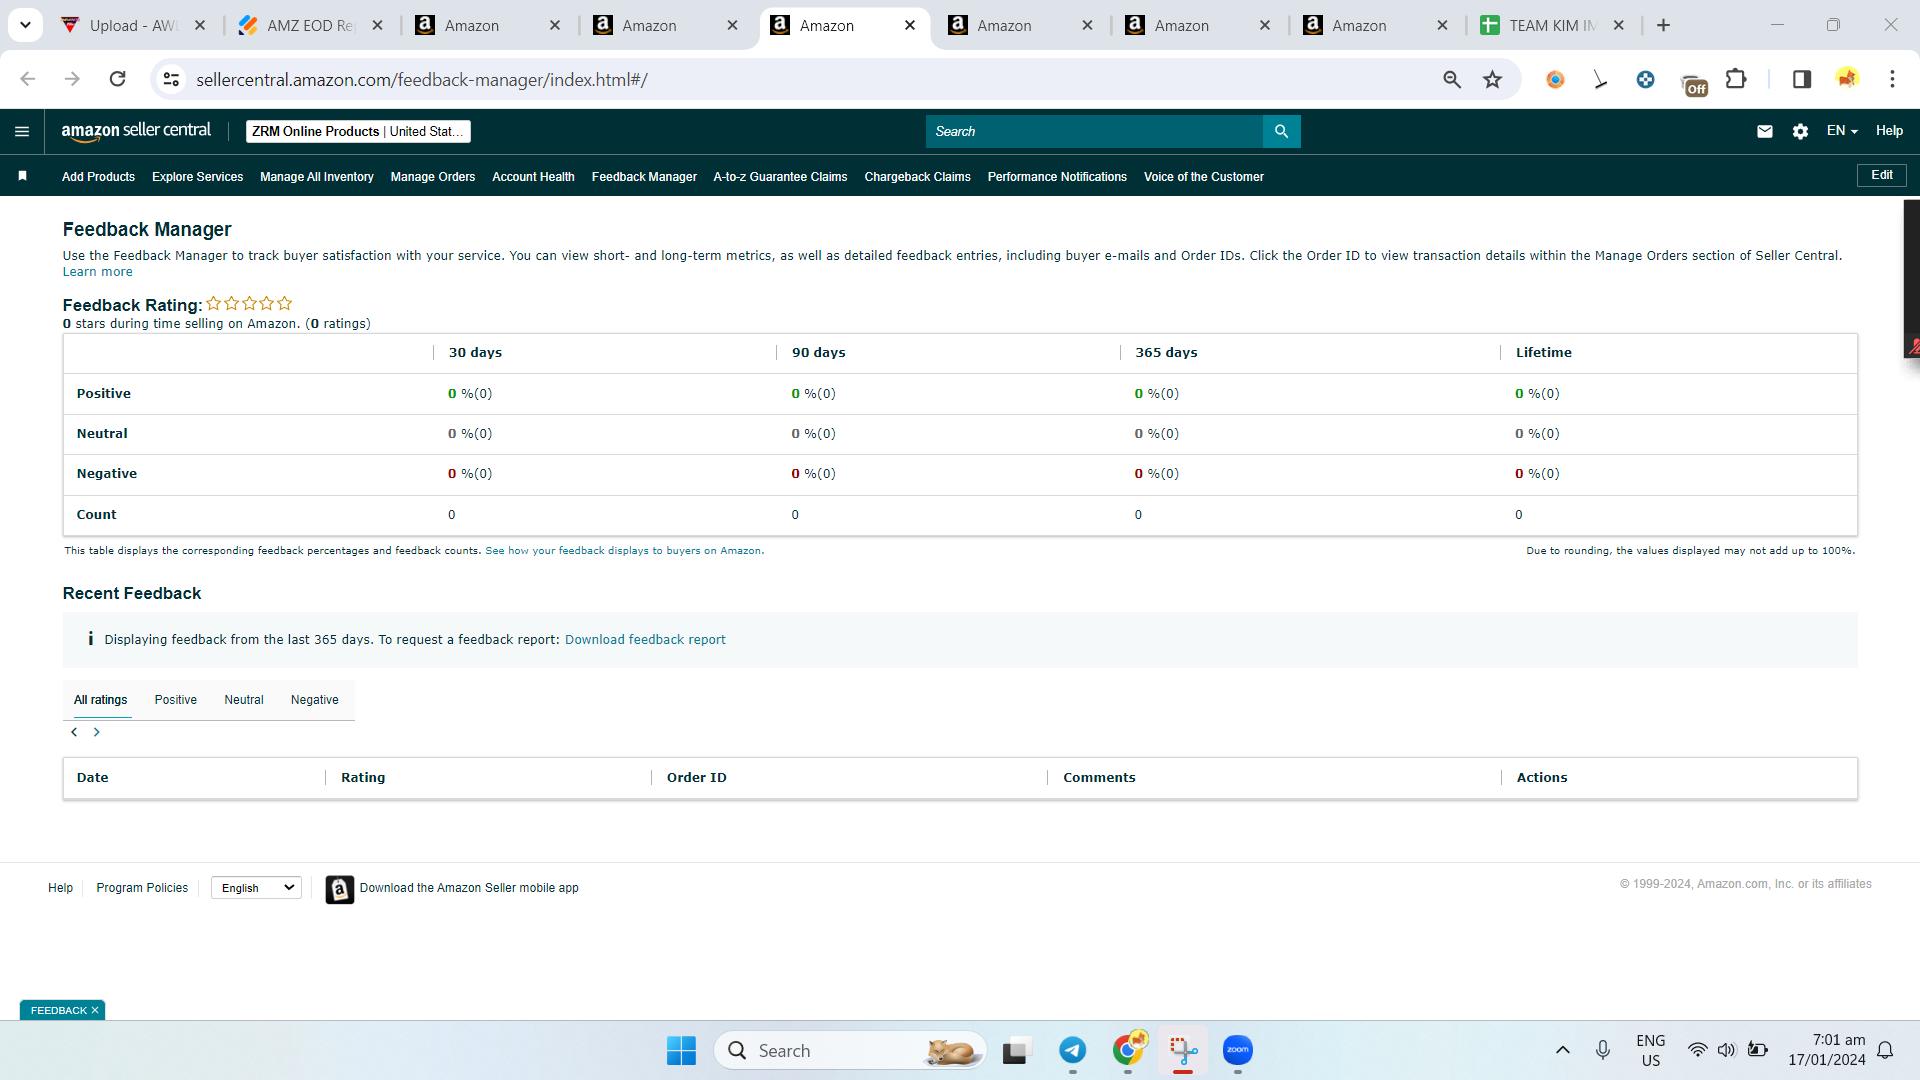
Task: Click Download the Amazon Seller mobile app link
Action: point(469,888)
